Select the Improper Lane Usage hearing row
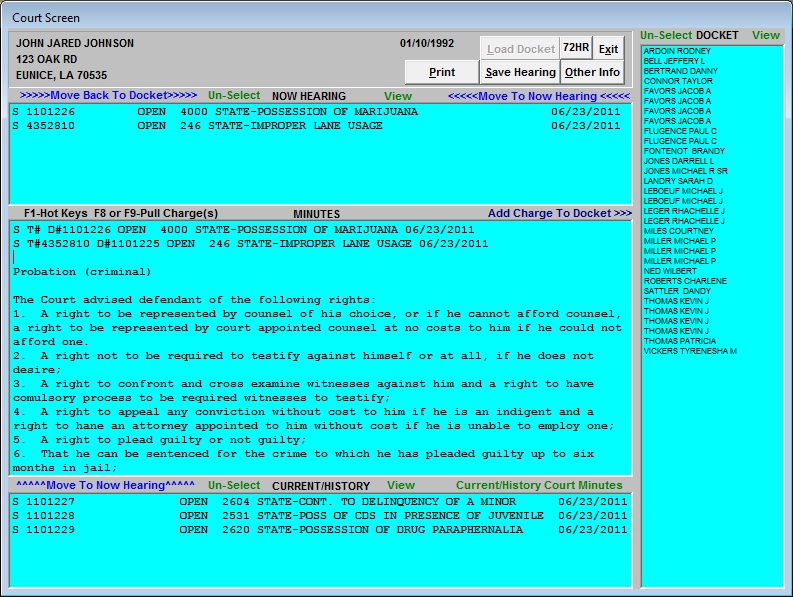The image size is (793, 597). click(x=316, y=126)
